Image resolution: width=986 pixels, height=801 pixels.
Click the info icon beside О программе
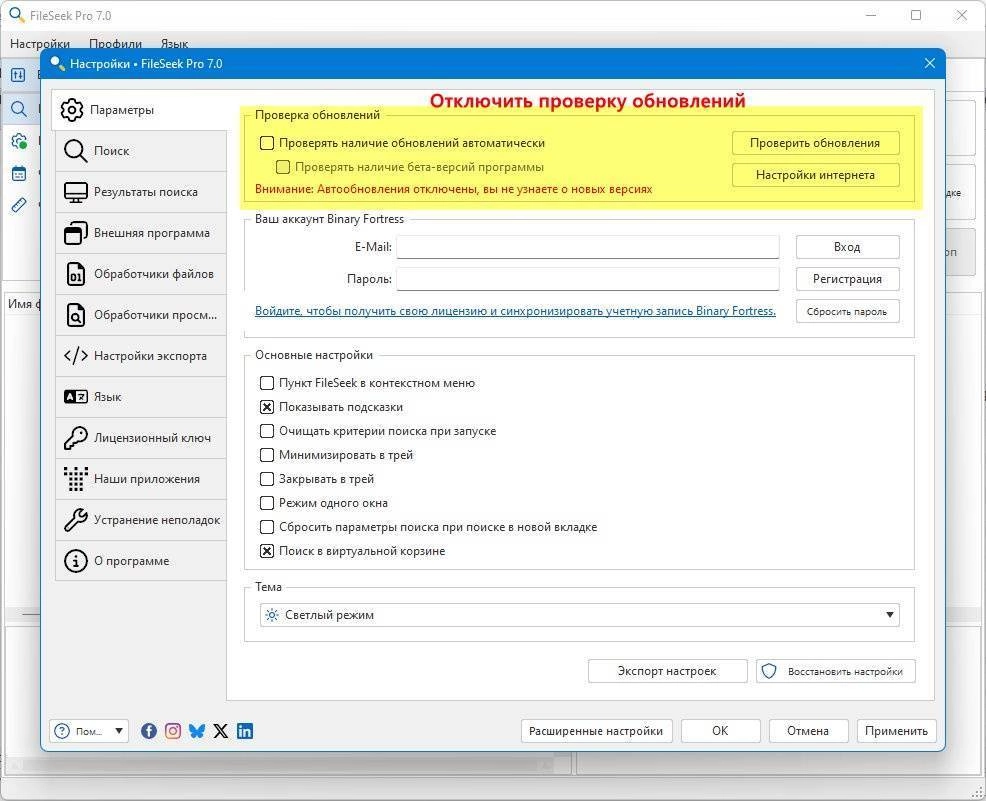pyautogui.click(x=75, y=561)
